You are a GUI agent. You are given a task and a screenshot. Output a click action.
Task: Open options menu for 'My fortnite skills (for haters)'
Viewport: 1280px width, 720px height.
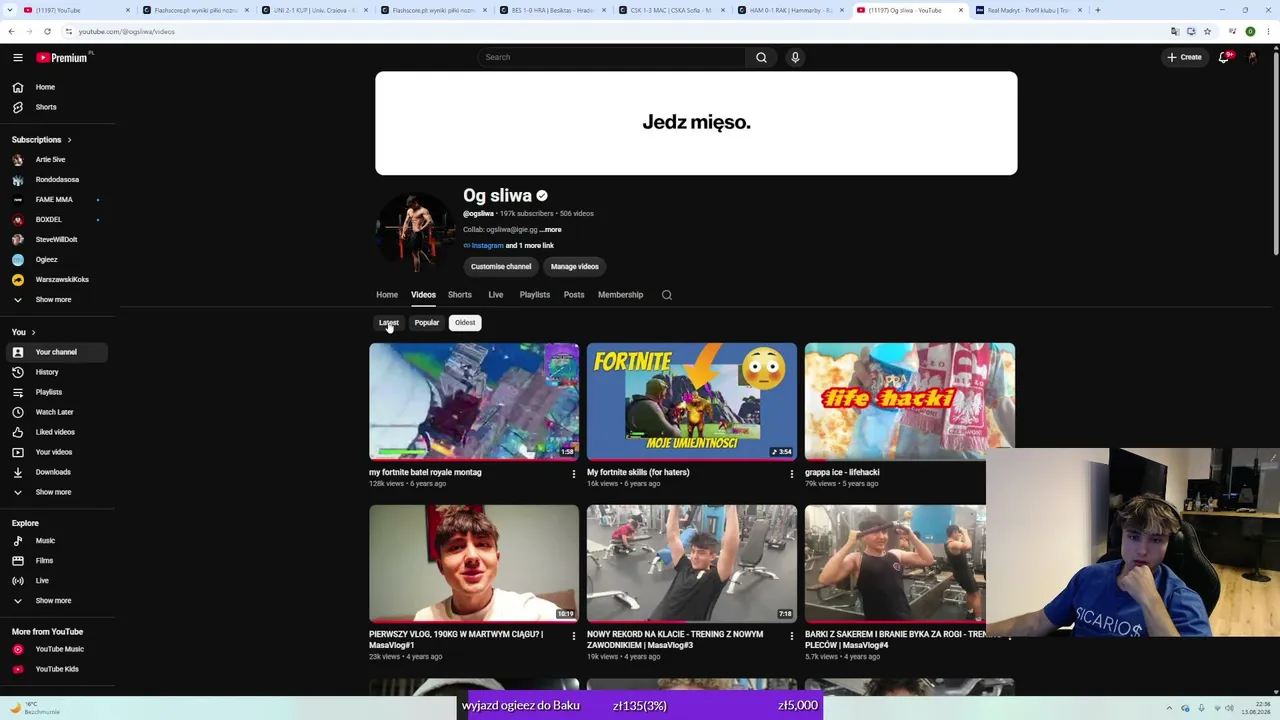pos(791,474)
